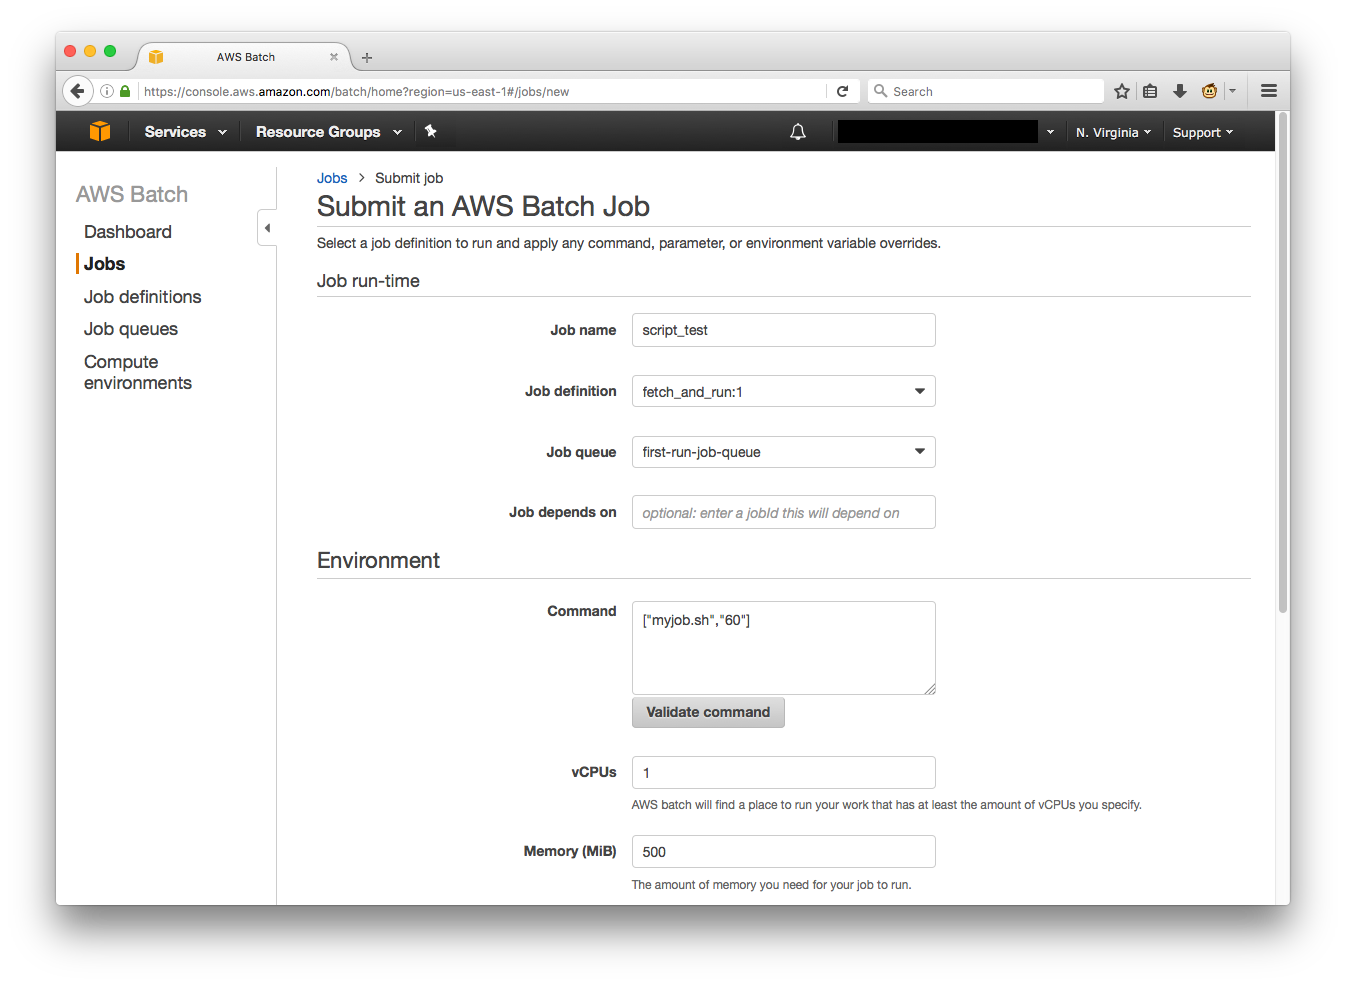Image resolution: width=1346 pixels, height=985 pixels.
Task: Open the N. Virginia region dropdown
Action: tap(1113, 132)
